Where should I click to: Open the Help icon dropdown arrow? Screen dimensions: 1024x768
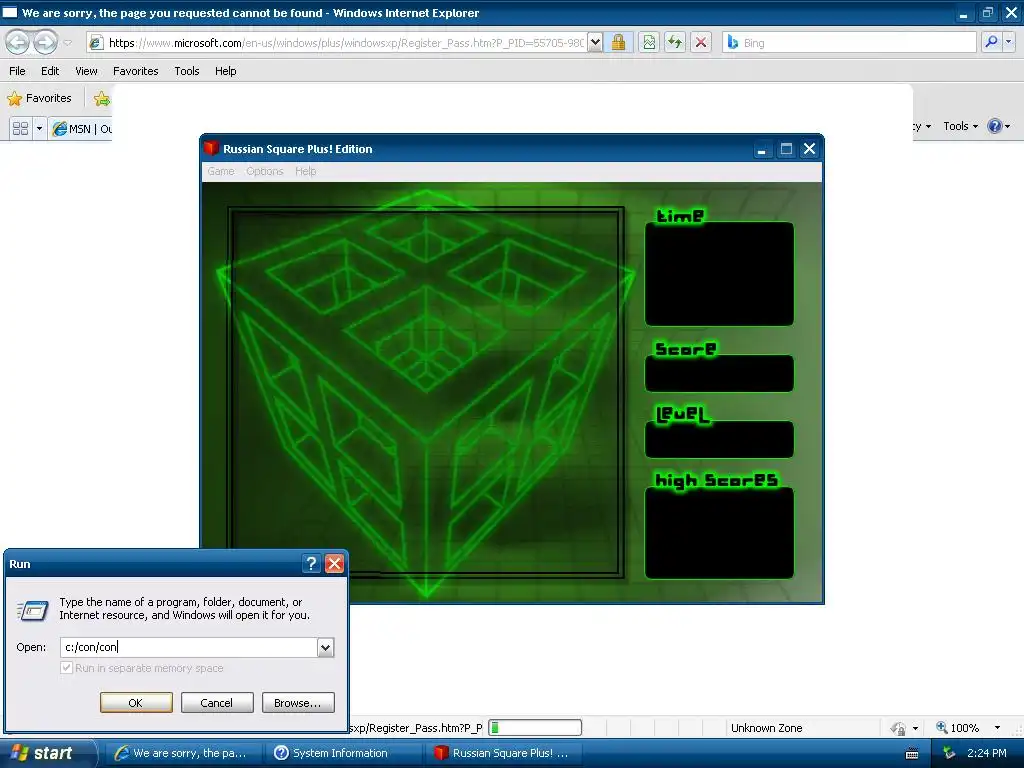coord(1008,126)
